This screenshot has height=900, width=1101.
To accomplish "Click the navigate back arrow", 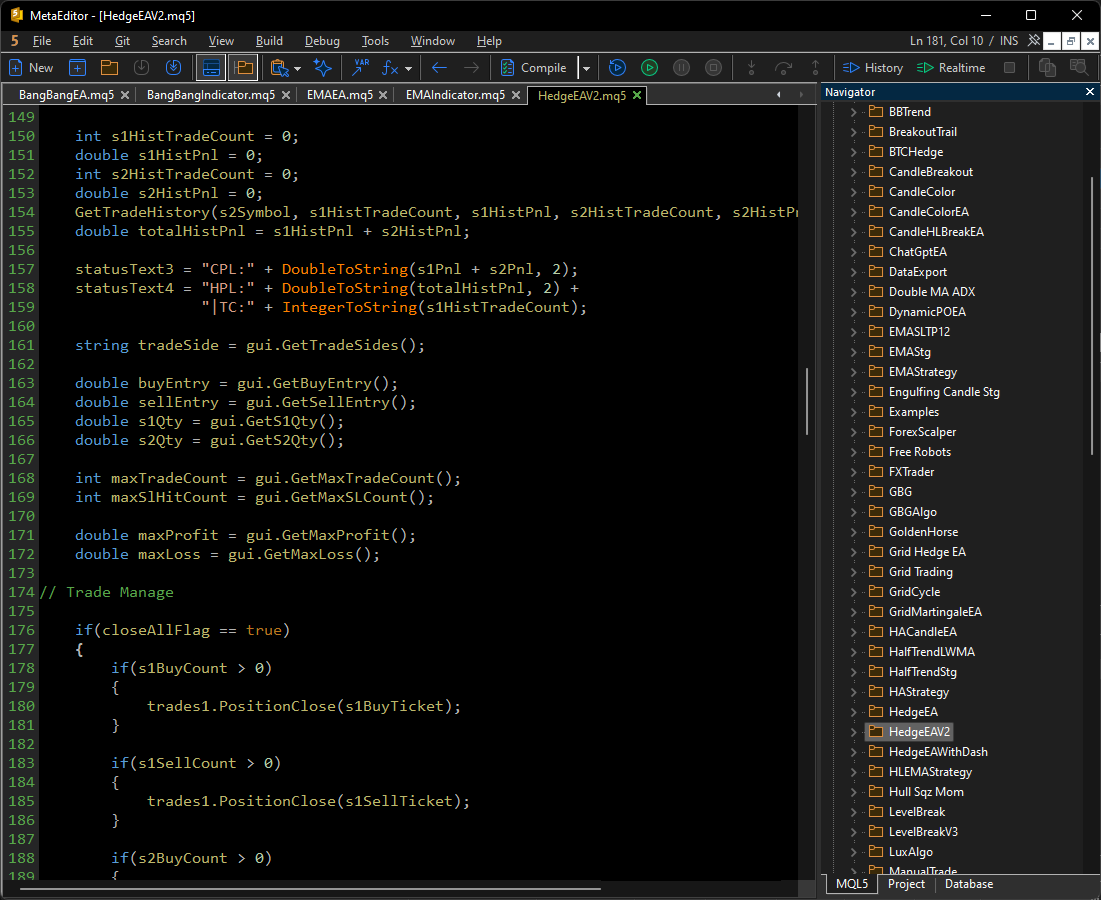I will point(440,68).
